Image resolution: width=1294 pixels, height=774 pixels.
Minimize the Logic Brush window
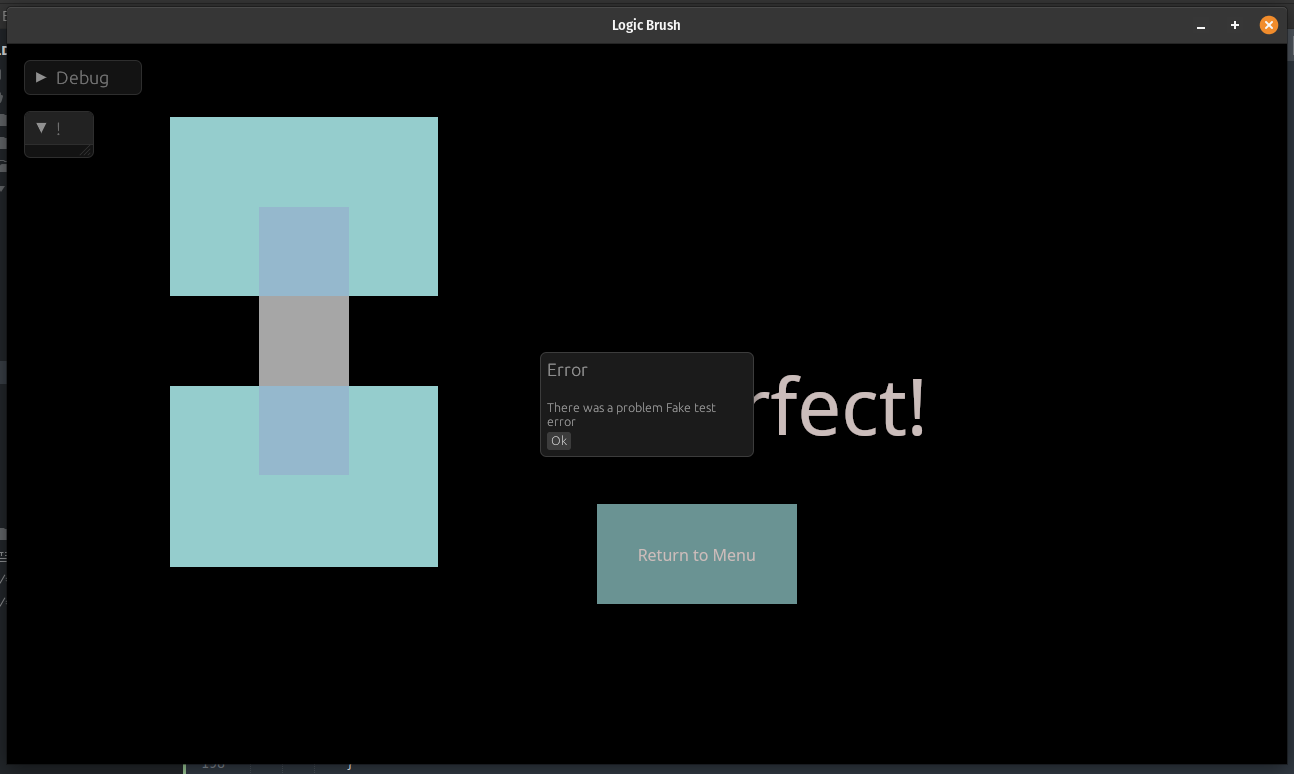(x=1201, y=26)
